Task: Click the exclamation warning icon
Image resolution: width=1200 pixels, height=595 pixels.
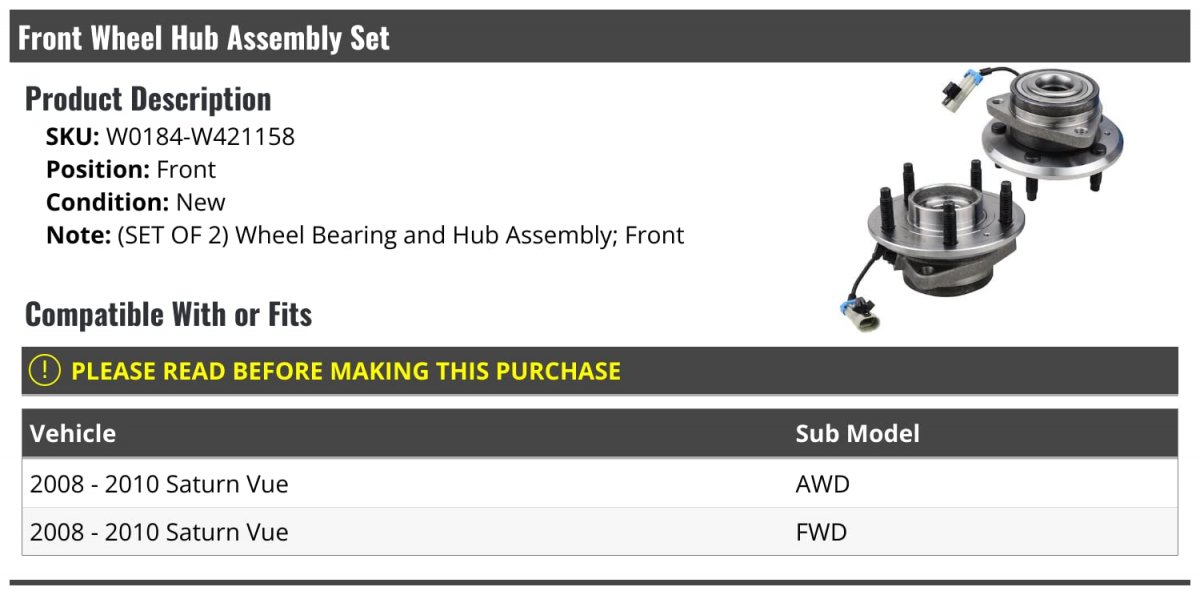Action: click(x=45, y=371)
